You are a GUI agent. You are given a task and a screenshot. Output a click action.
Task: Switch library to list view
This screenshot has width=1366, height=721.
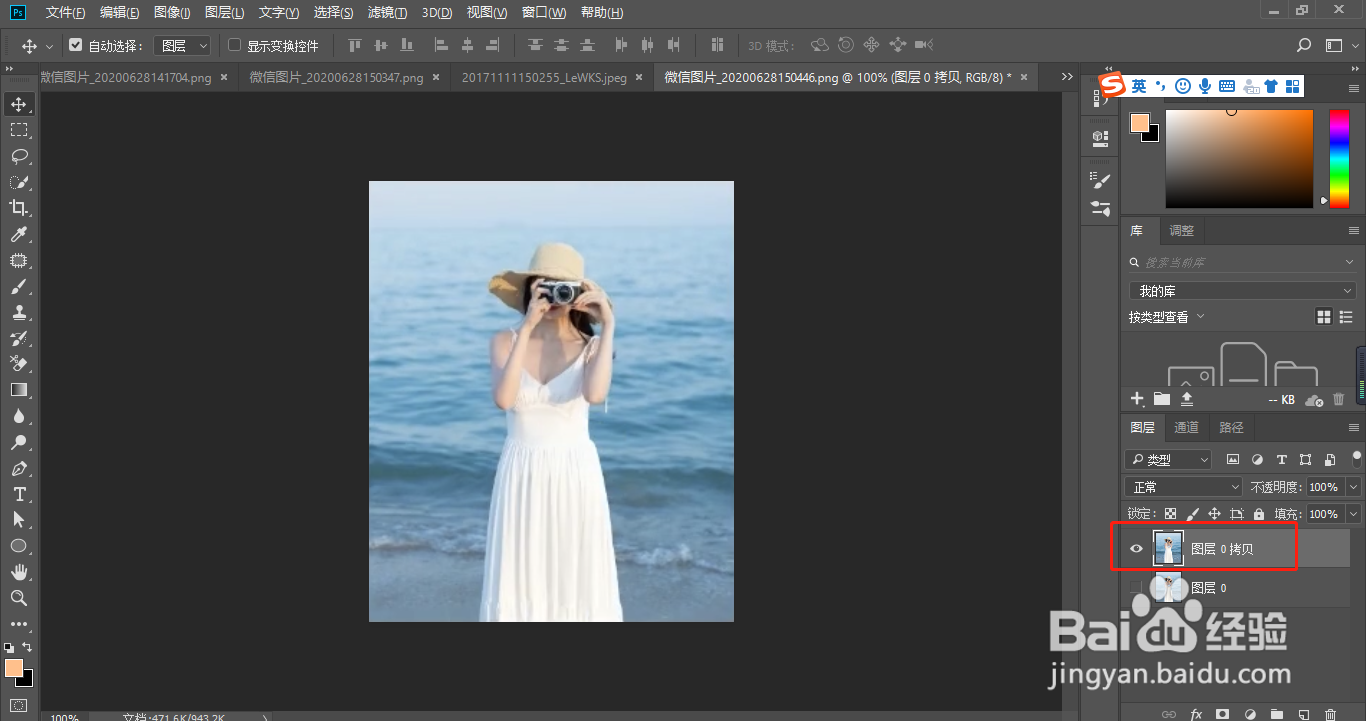(1346, 317)
